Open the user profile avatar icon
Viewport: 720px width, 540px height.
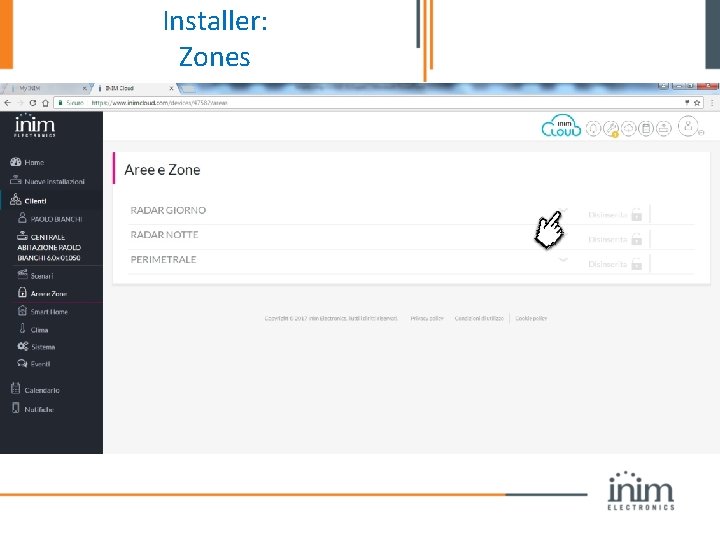[688, 126]
